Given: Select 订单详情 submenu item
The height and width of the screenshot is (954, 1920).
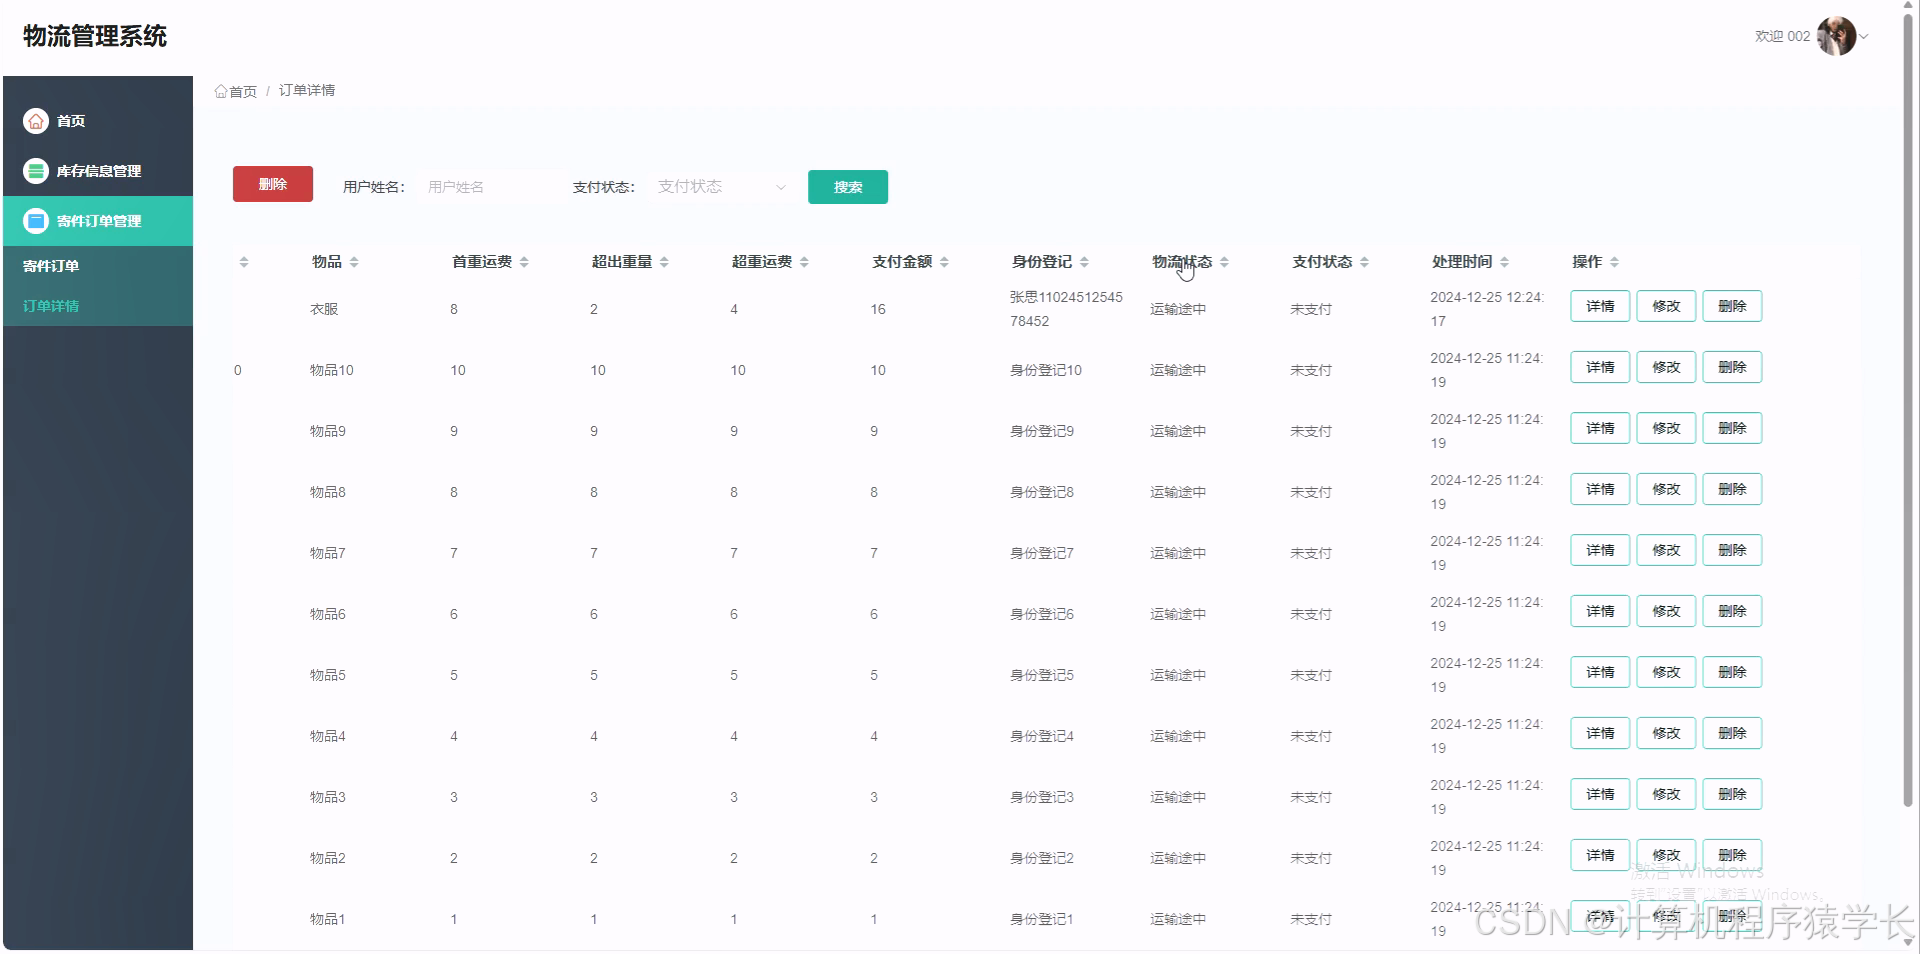Looking at the screenshot, I should (98, 306).
